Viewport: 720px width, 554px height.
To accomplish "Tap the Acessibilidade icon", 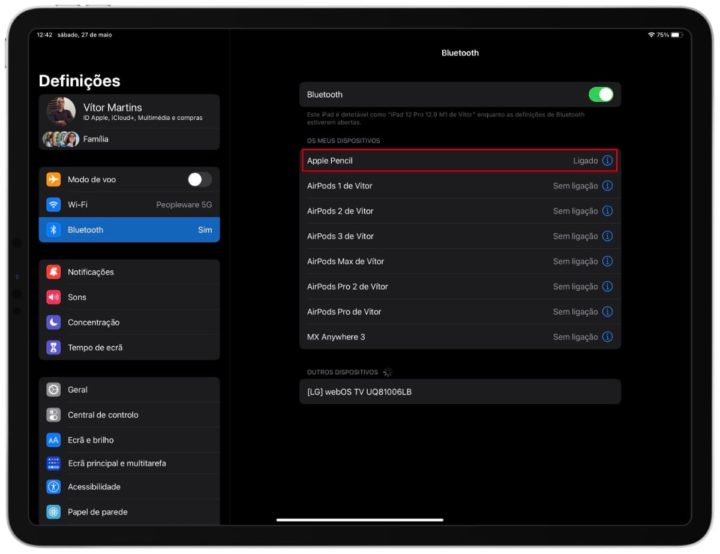I will 53,487.
